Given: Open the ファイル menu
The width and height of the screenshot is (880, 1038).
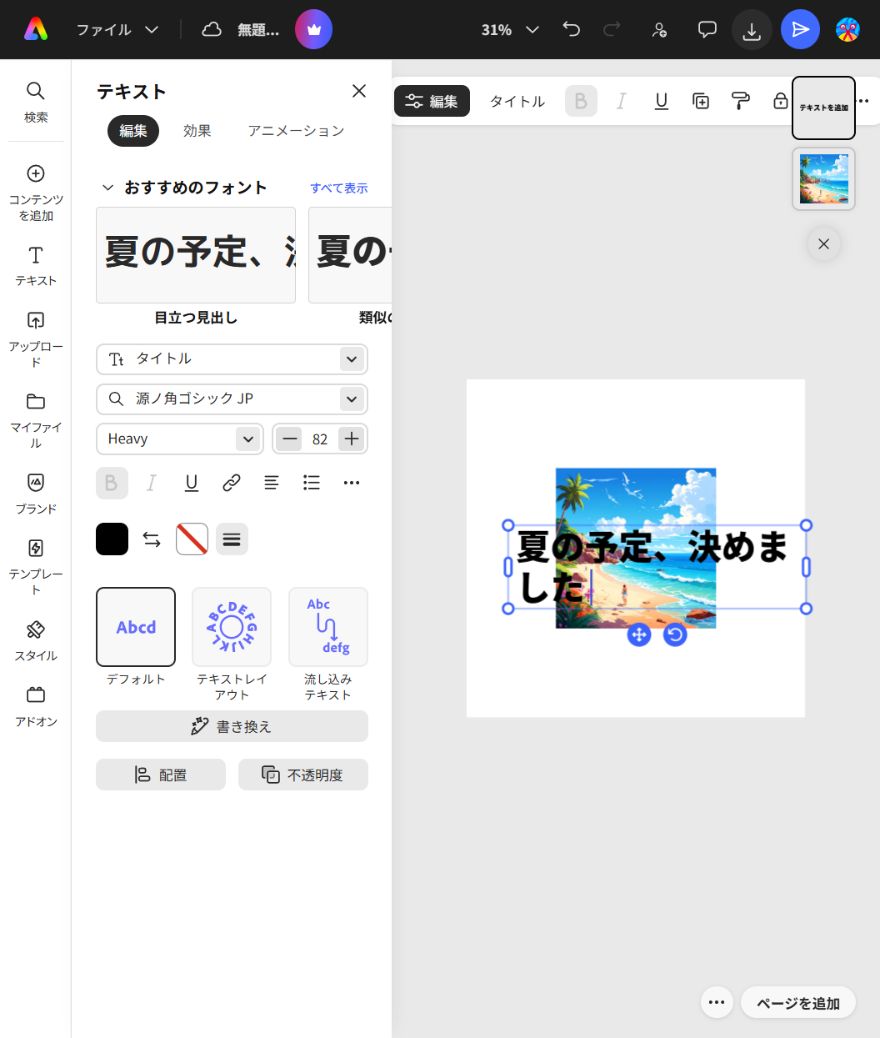Looking at the screenshot, I should [x=117, y=30].
